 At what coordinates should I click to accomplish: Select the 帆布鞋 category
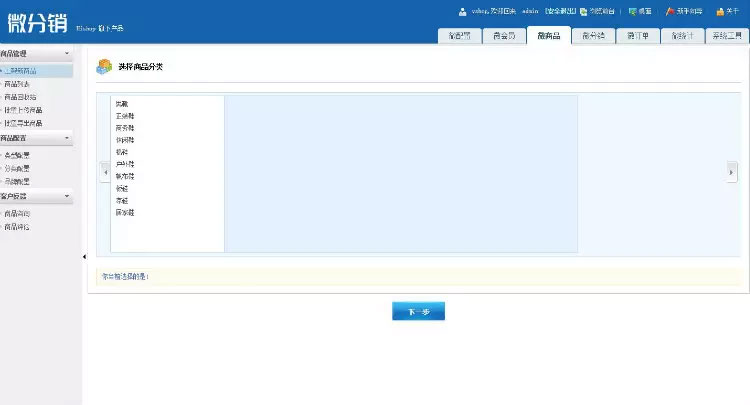tap(125, 176)
